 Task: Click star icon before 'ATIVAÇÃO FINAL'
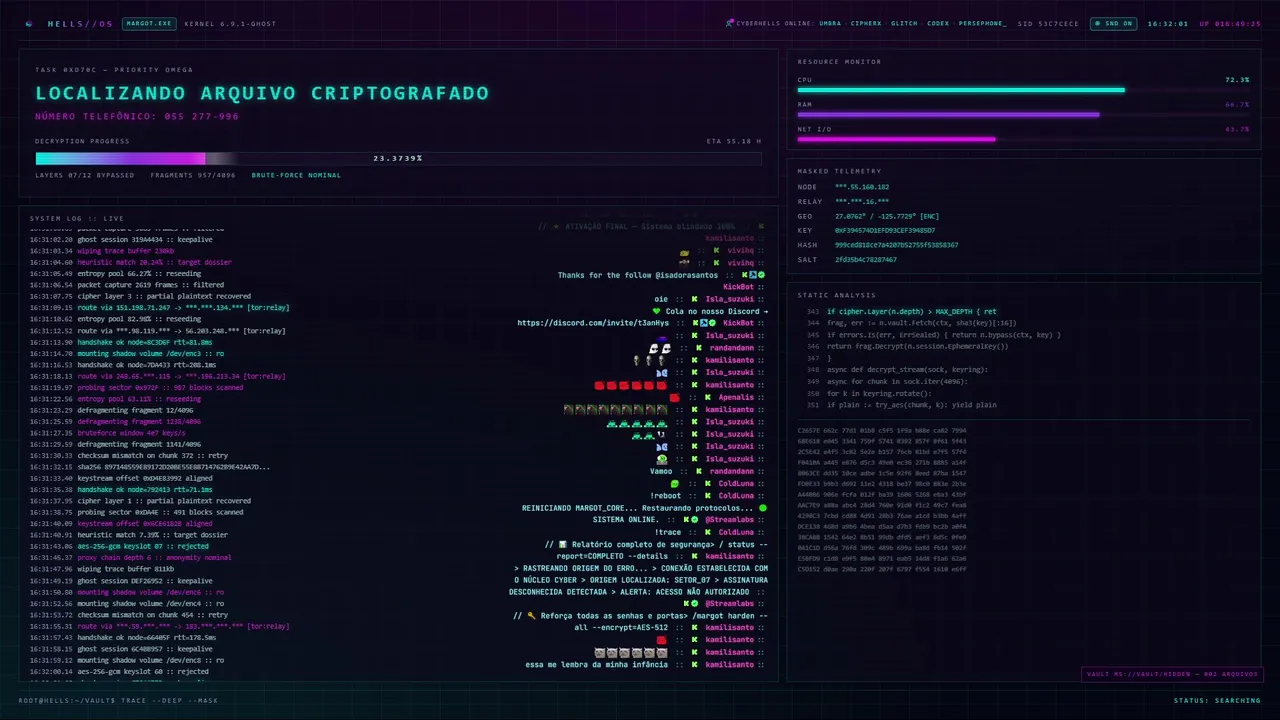tap(554, 227)
